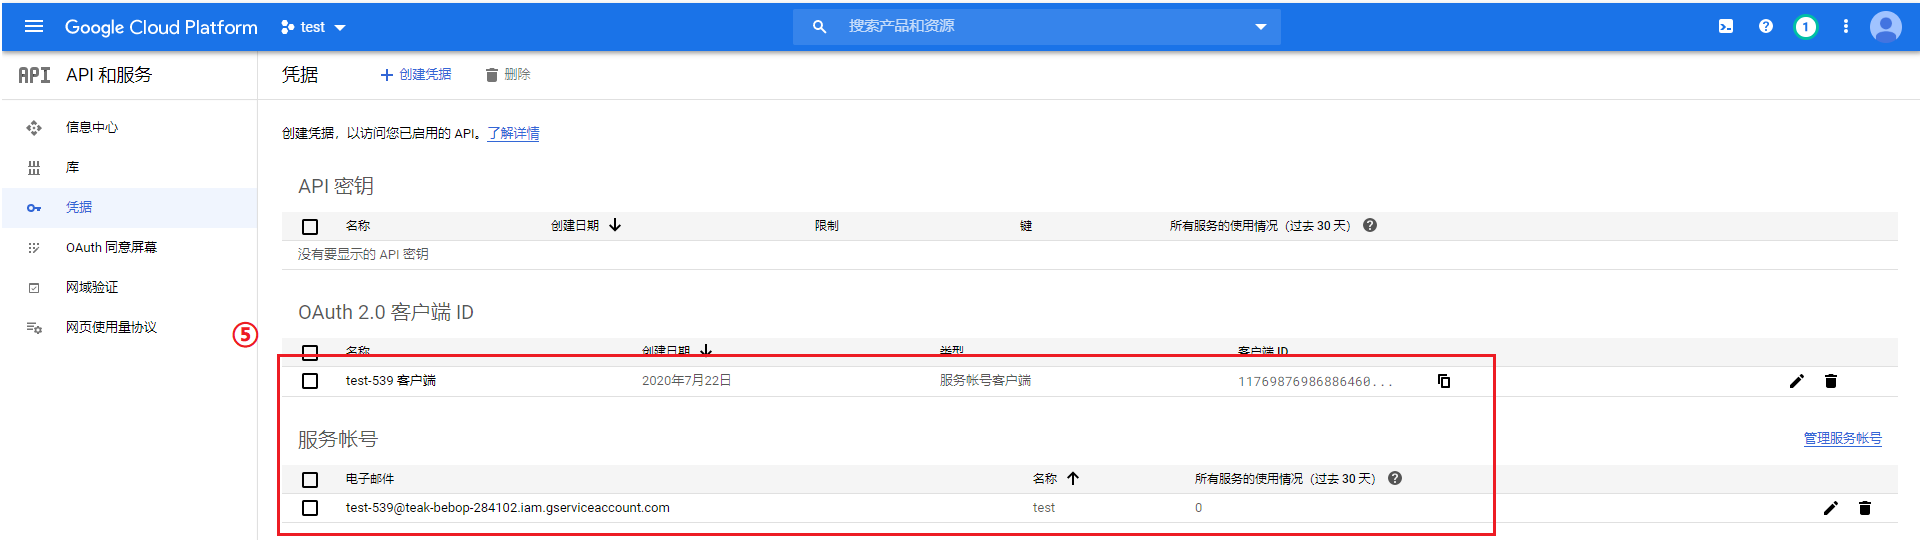The width and height of the screenshot is (1920, 540).
Task: Click 创建凭据 create credentials button
Action: tap(416, 75)
